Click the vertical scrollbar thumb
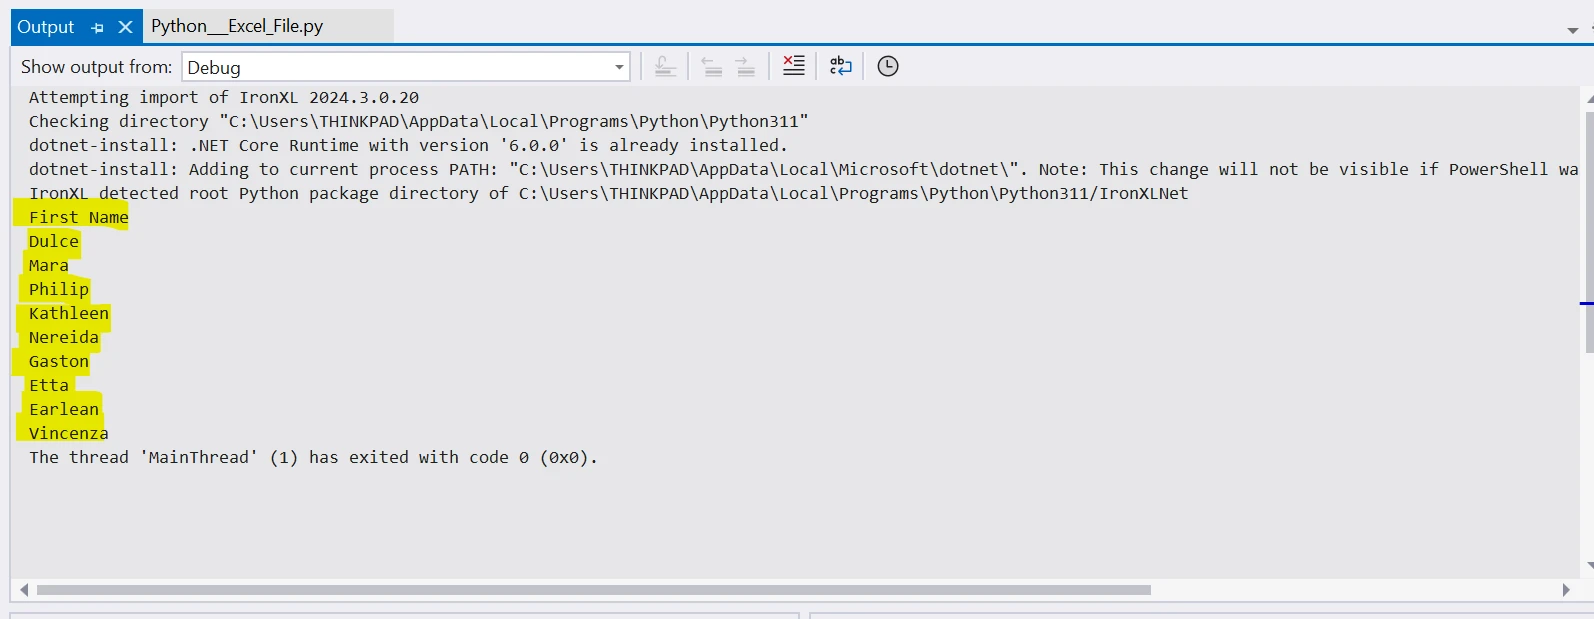The image size is (1594, 619). 1588,230
